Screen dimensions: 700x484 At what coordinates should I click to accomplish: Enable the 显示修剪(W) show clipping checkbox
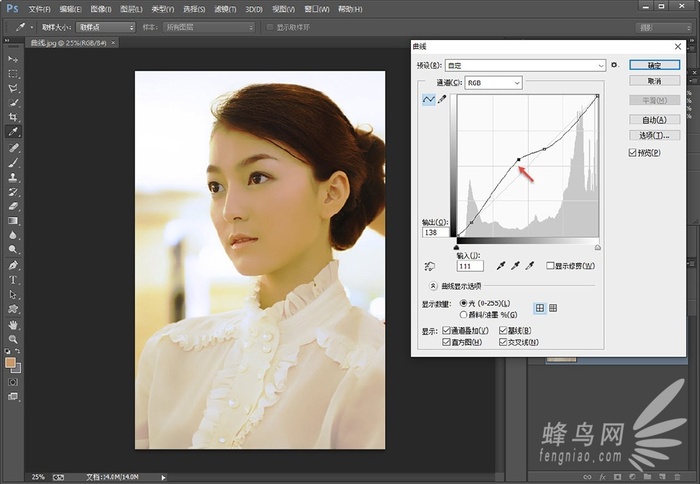coord(551,266)
